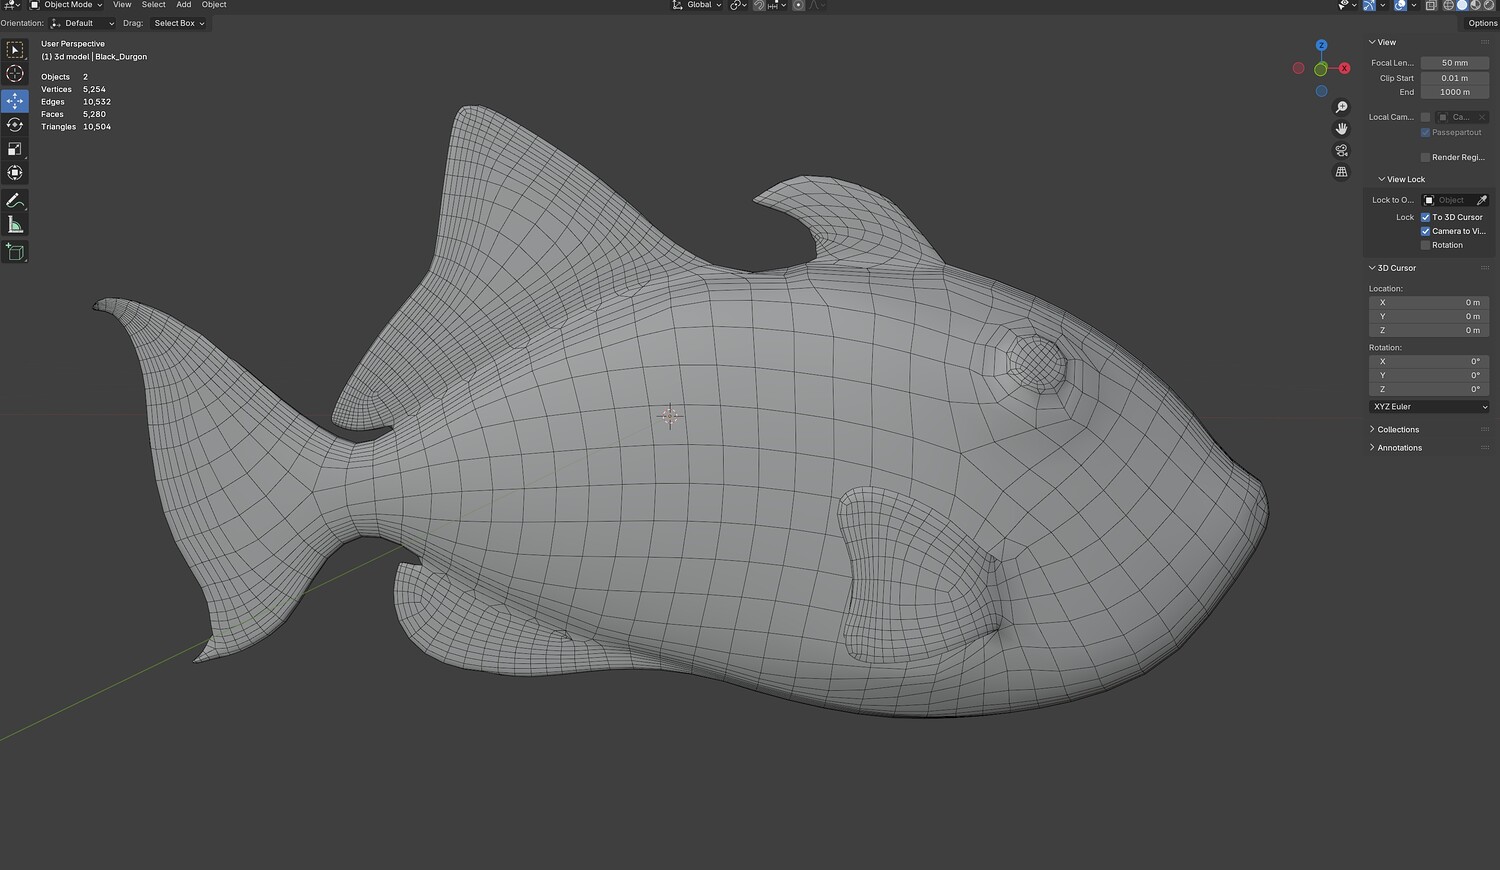Uncheck Lock To 3D Cursor
This screenshot has width=1500, height=870.
click(1425, 217)
